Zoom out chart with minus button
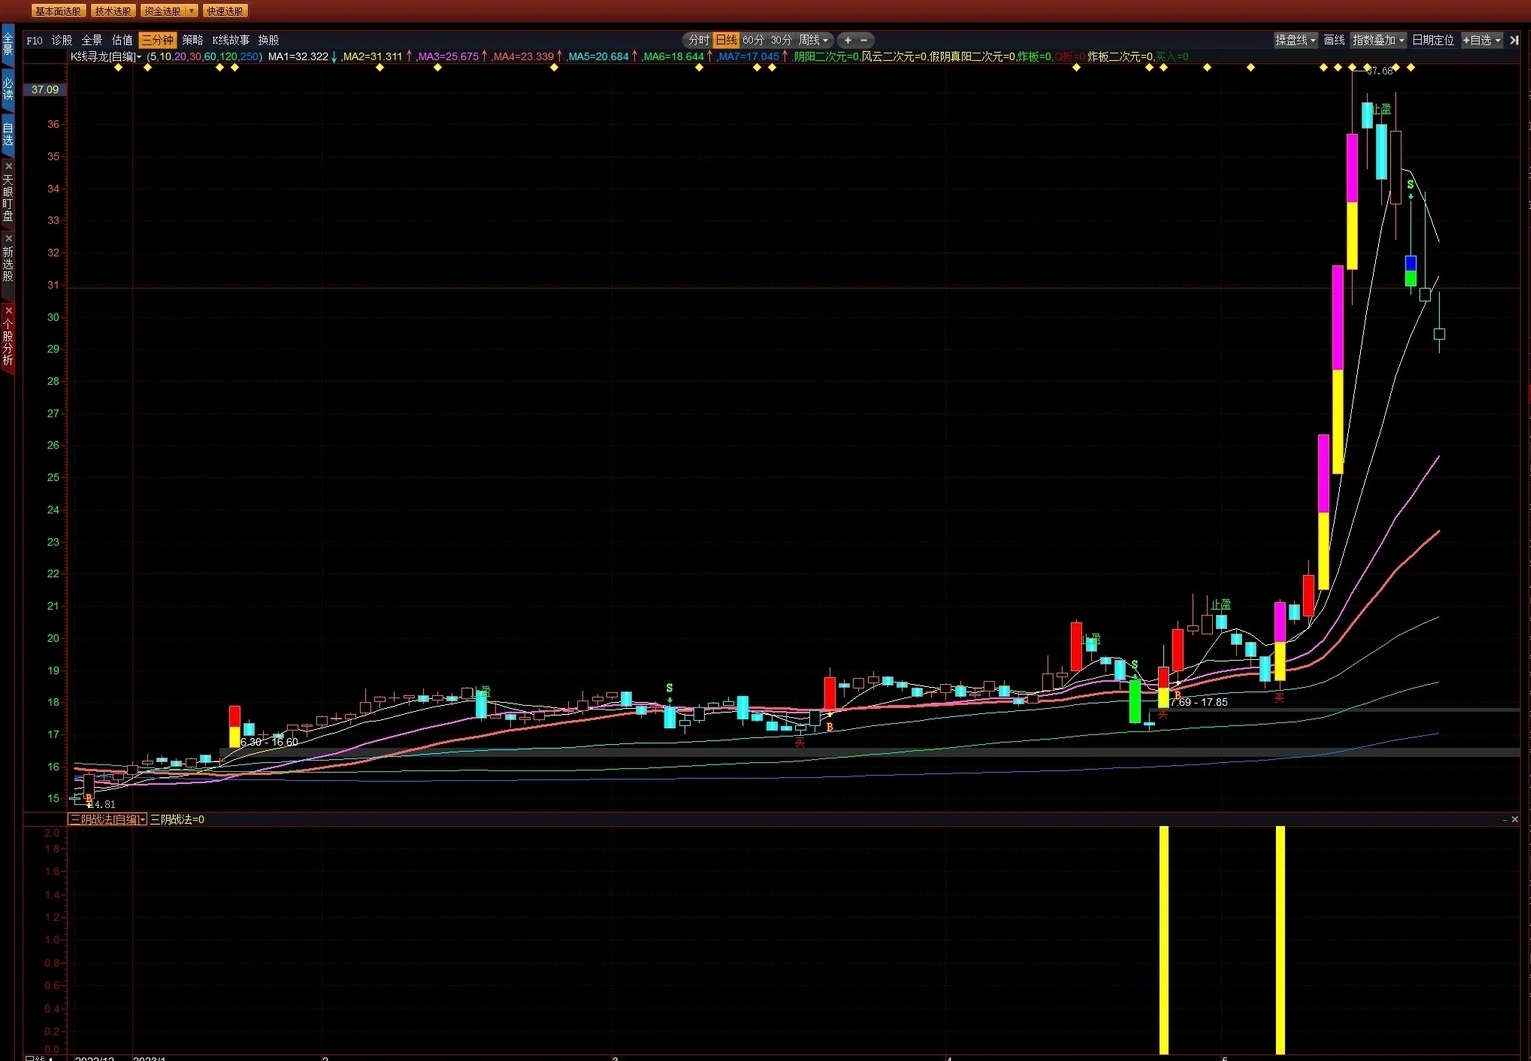This screenshot has height=1061, width=1531. pyautogui.click(x=864, y=41)
